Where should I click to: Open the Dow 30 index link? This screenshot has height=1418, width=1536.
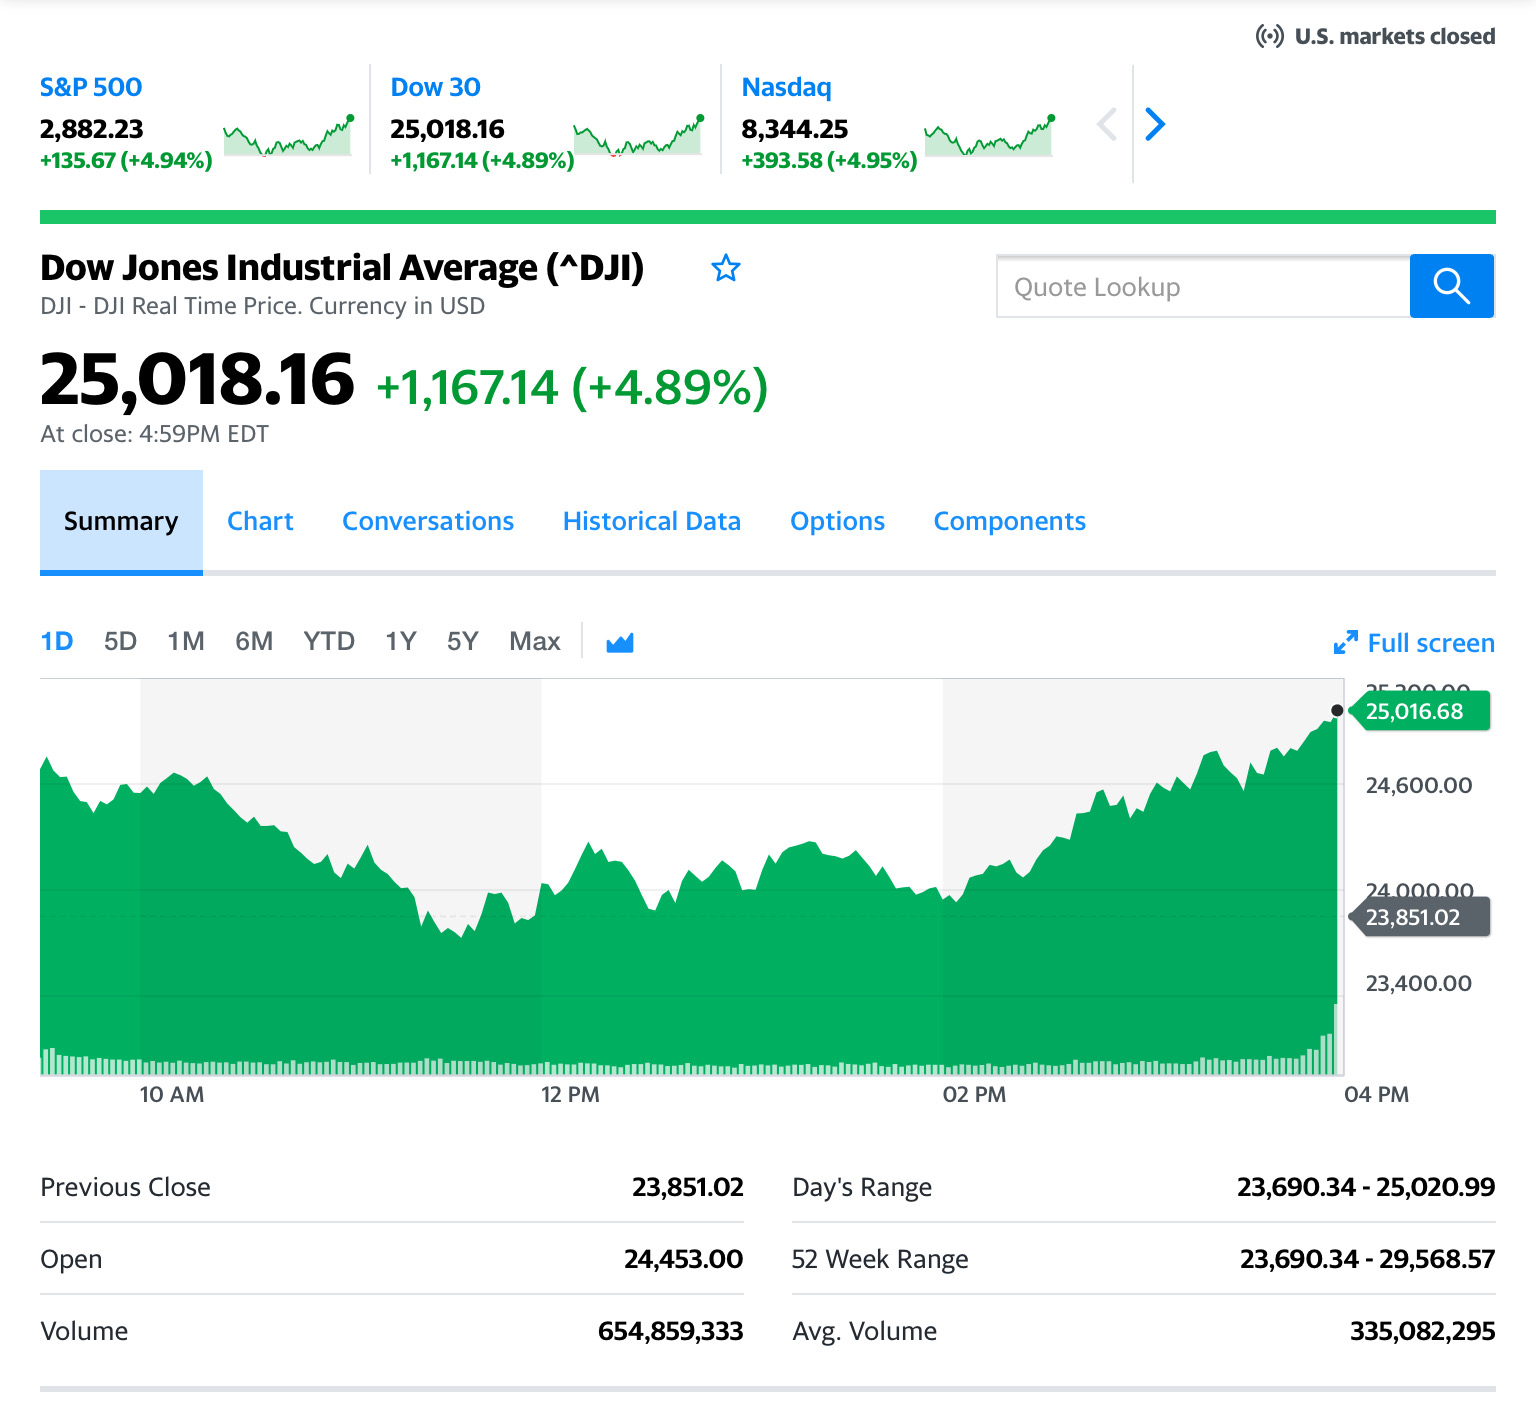[436, 87]
